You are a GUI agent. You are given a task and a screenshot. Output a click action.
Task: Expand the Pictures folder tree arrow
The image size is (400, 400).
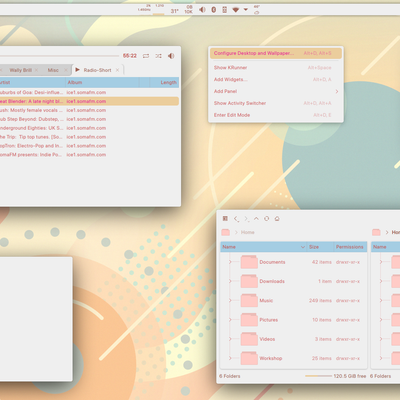(230, 320)
